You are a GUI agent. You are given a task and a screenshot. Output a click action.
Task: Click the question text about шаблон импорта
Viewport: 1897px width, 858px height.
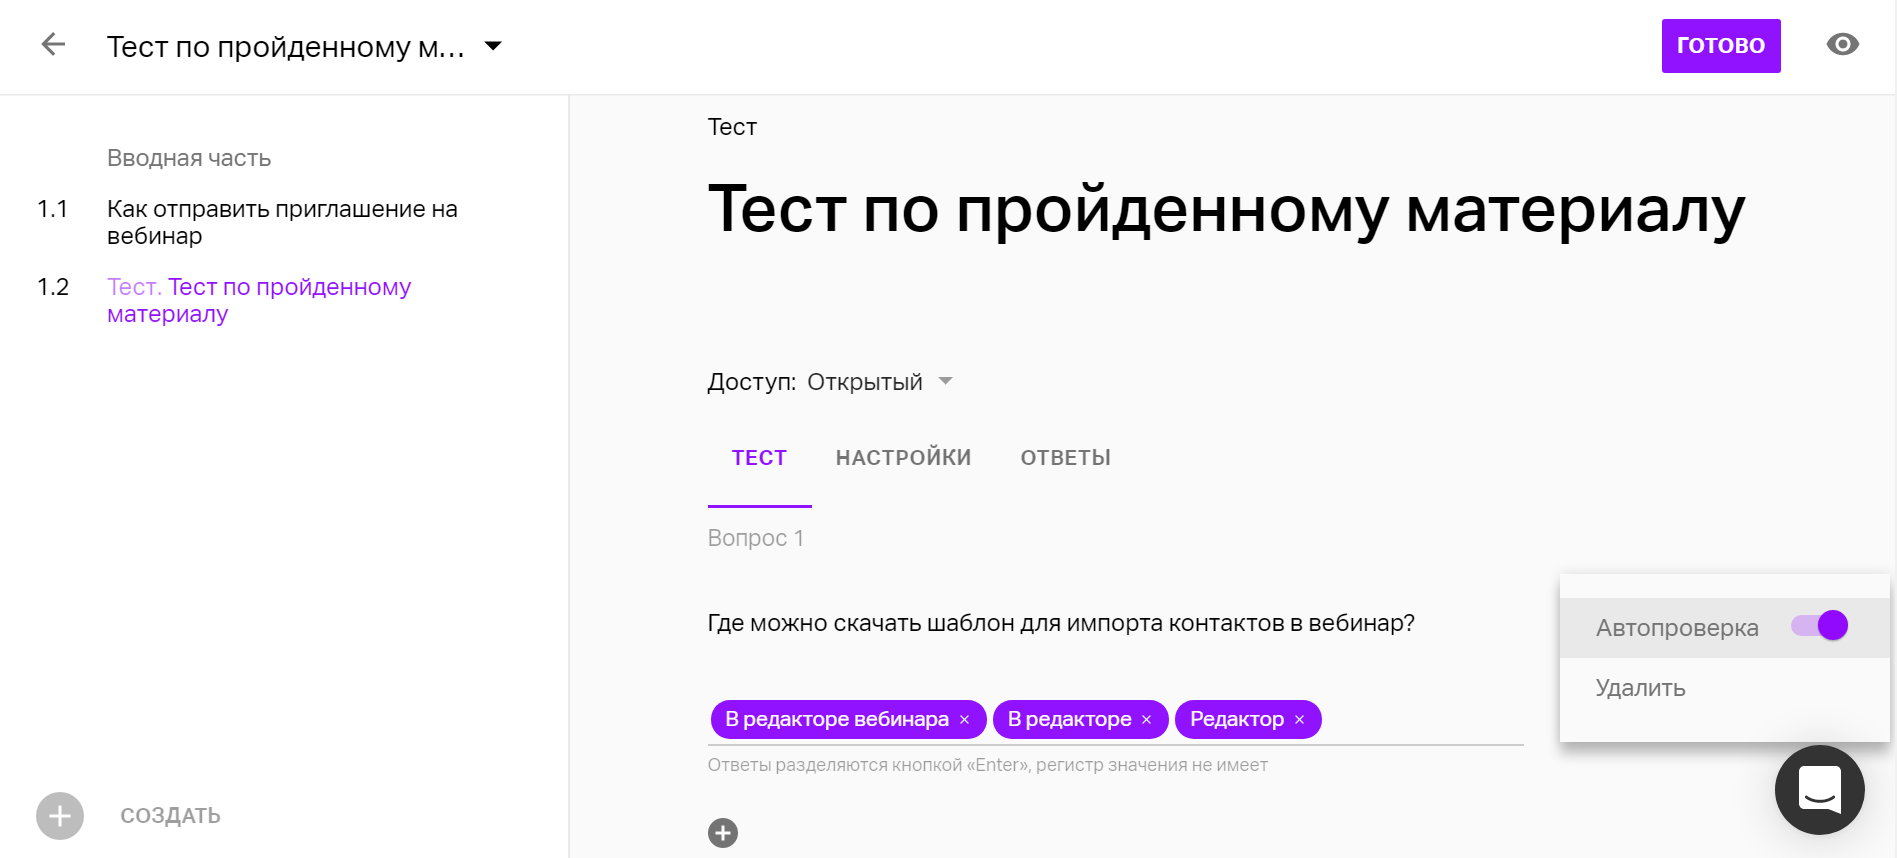click(x=1060, y=623)
